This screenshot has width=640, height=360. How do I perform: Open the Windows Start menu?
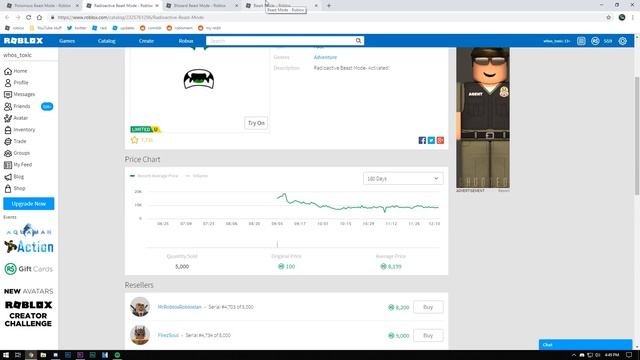(6, 355)
